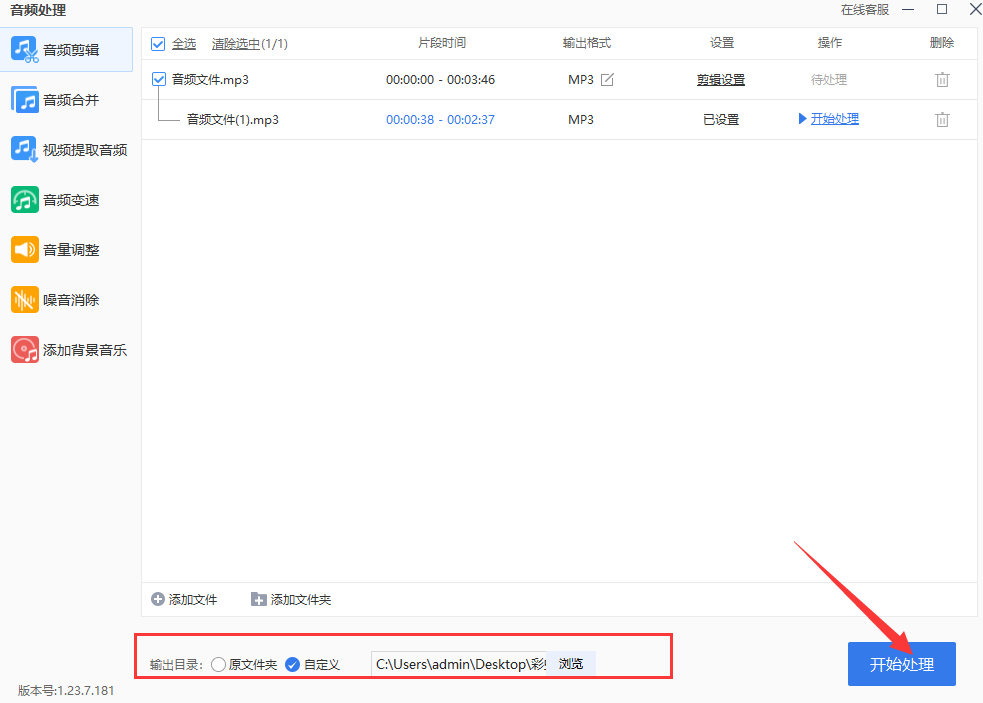Screen dimensions: 983x703
Task: Click the 删除 column header
Action: pos(942,43)
